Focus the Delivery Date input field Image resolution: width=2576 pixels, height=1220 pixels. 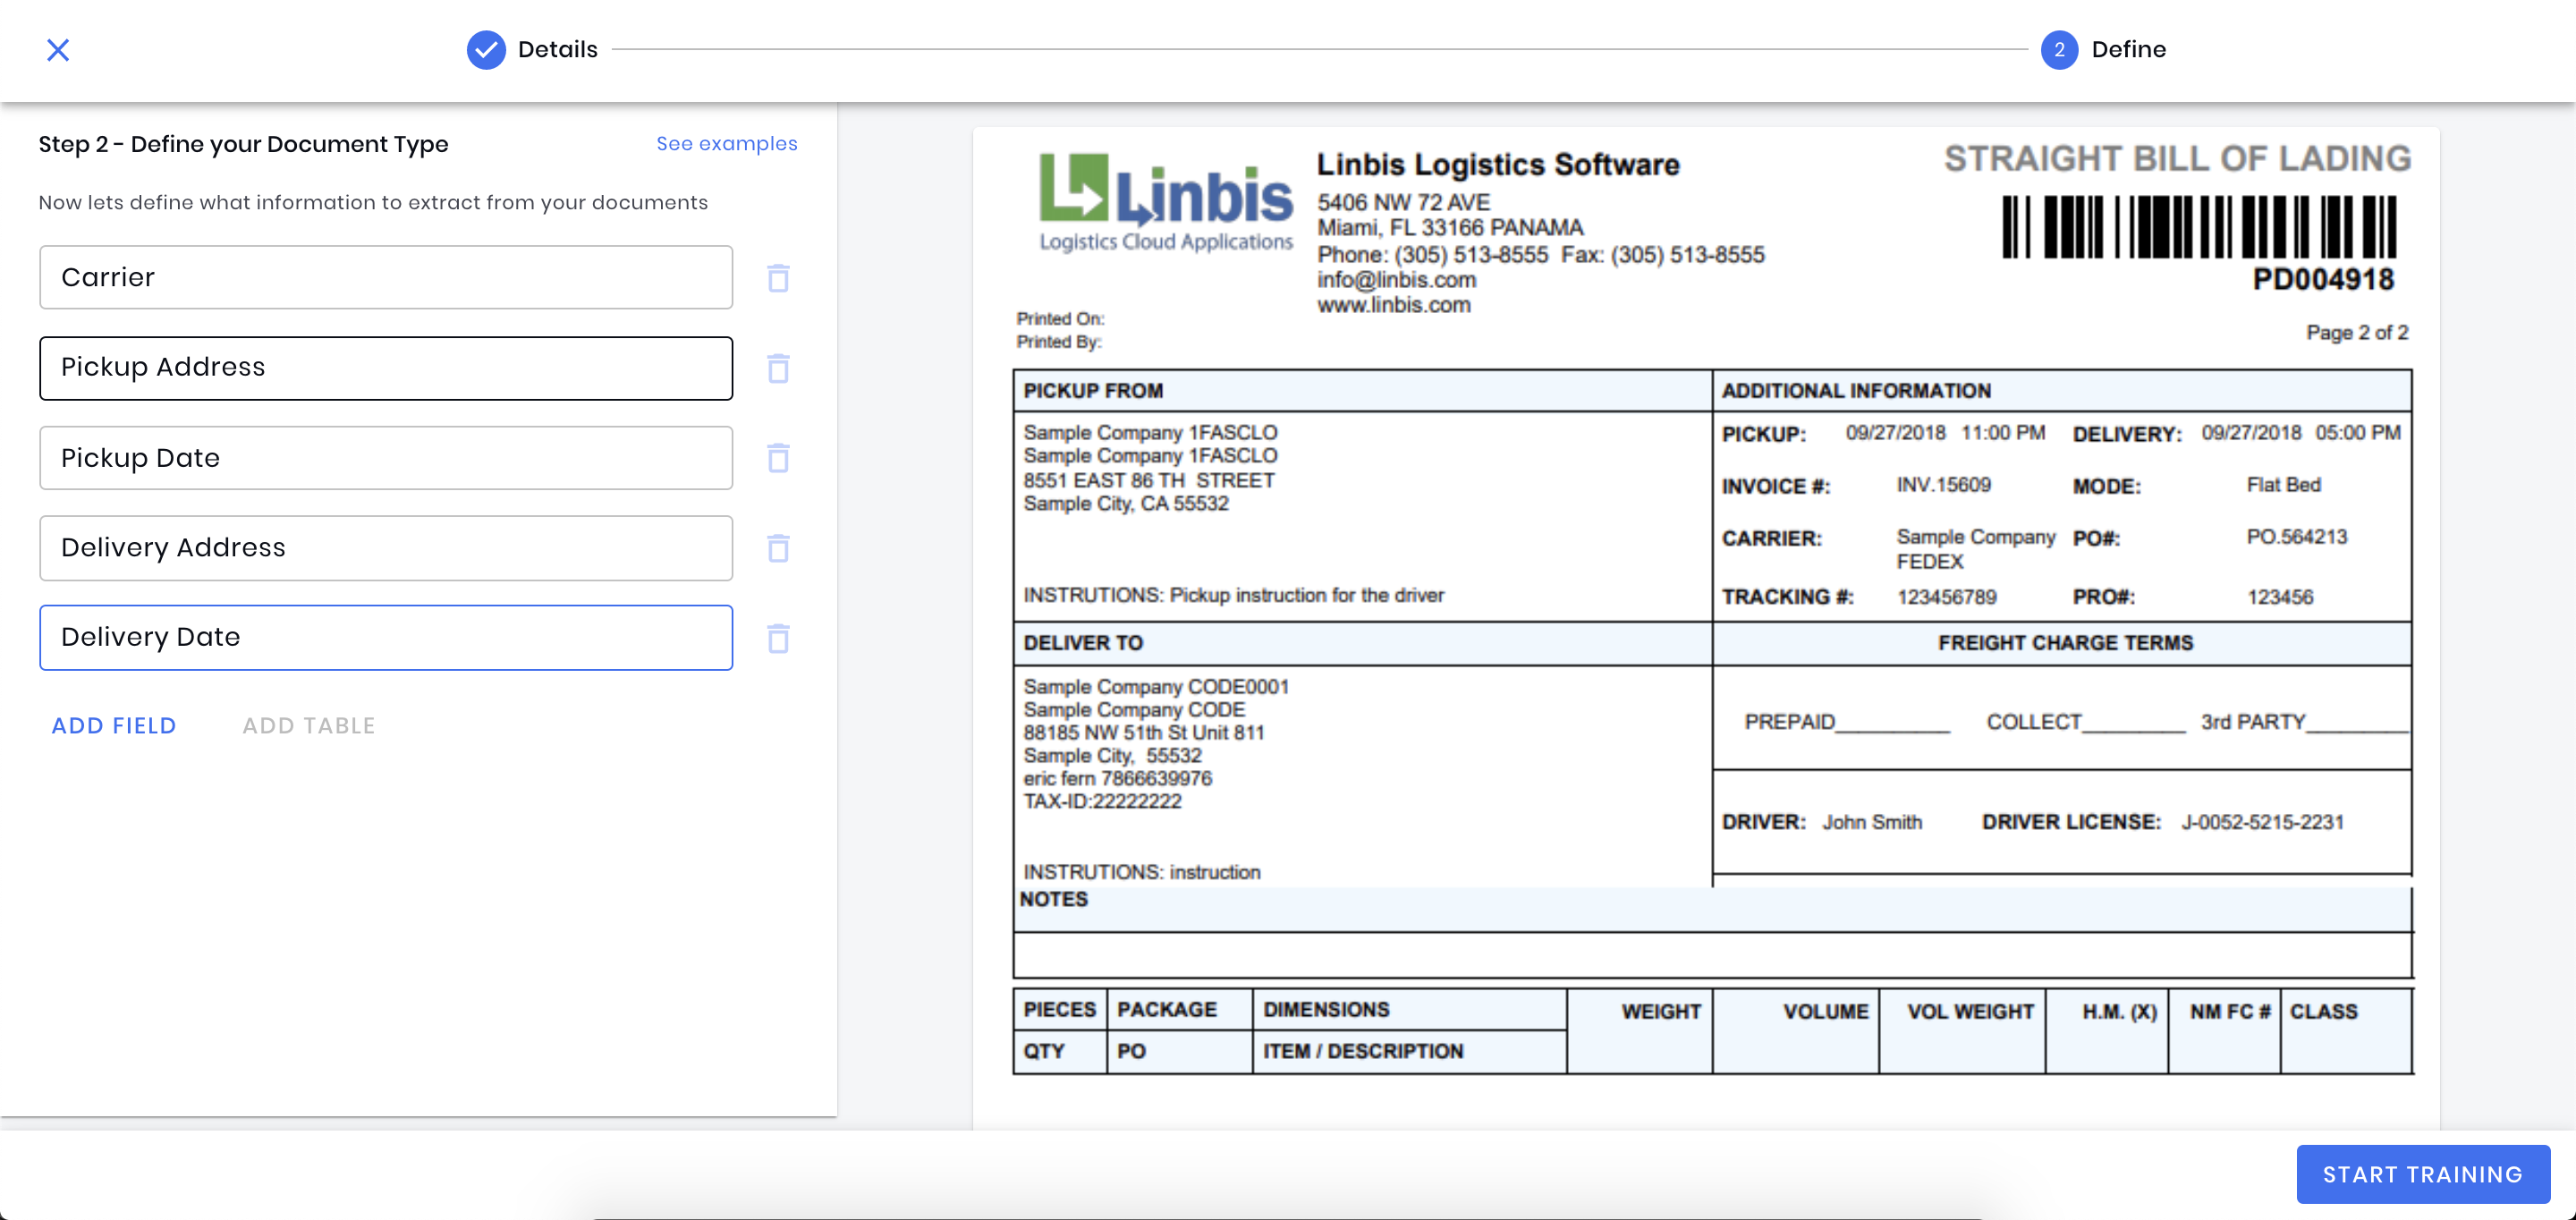386,638
